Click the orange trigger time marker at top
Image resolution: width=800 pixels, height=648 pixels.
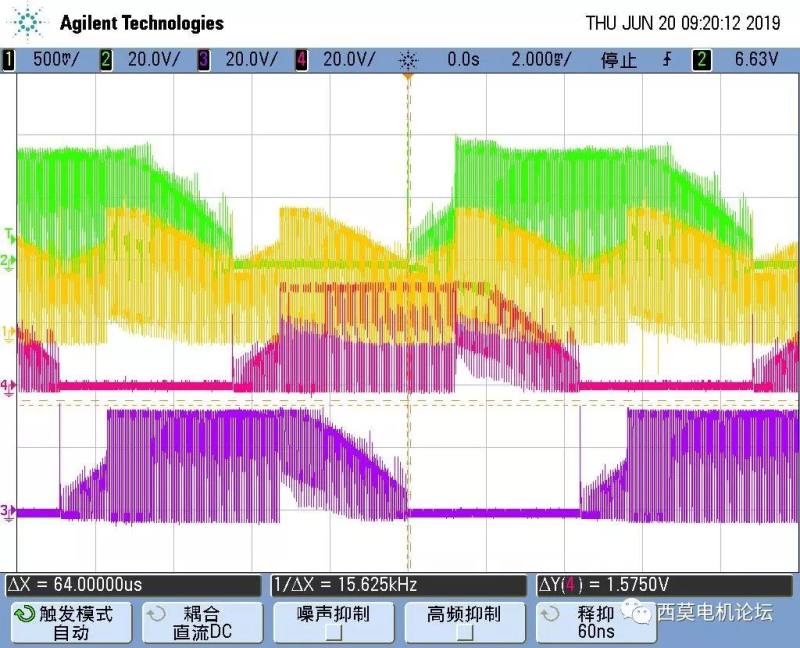click(x=407, y=79)
